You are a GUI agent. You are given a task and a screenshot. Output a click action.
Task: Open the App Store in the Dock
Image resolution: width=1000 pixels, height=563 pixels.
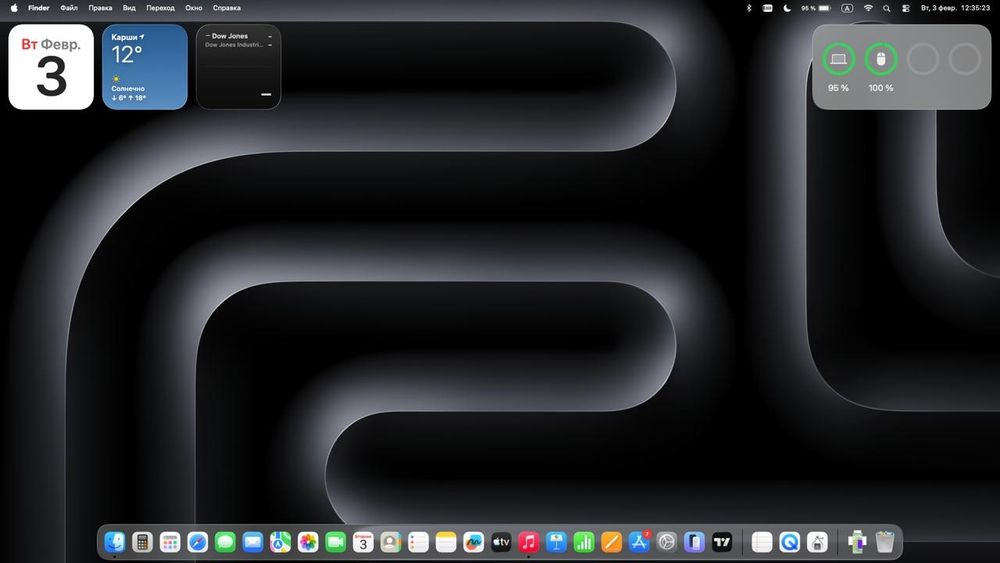tap(639, 542)
